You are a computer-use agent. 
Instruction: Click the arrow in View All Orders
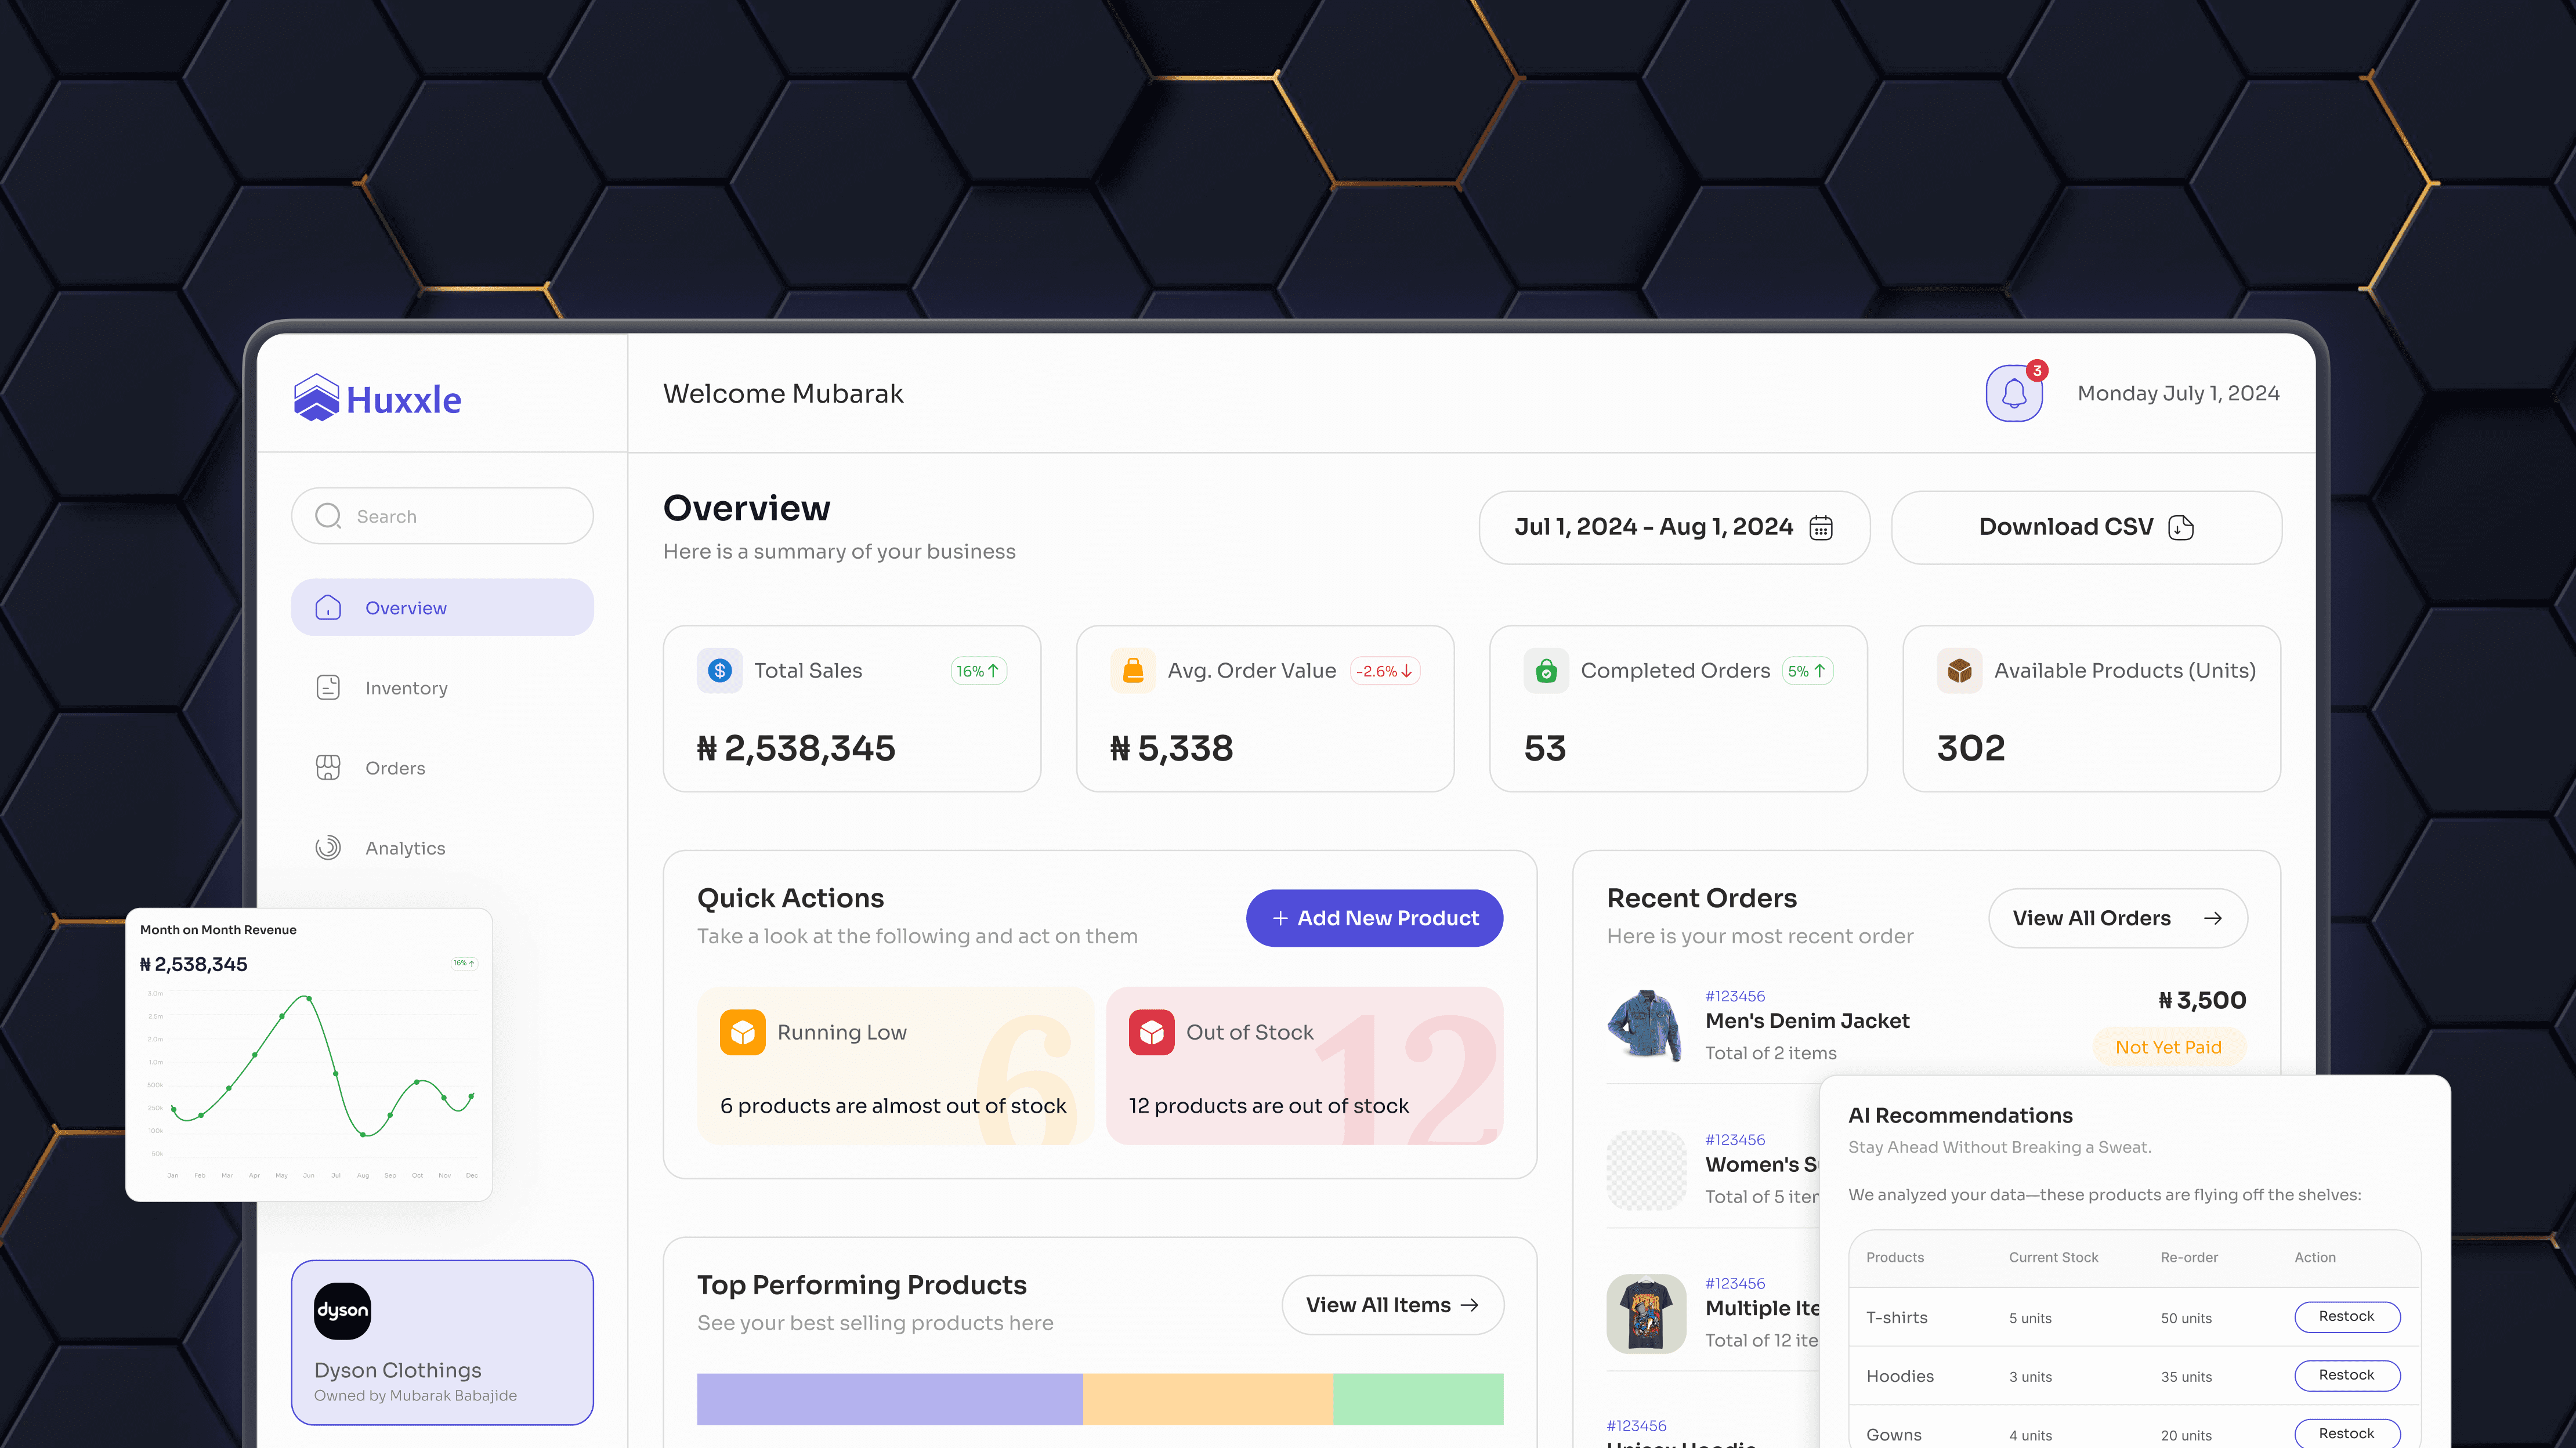pyautogui.click(x=2213, y=918)
